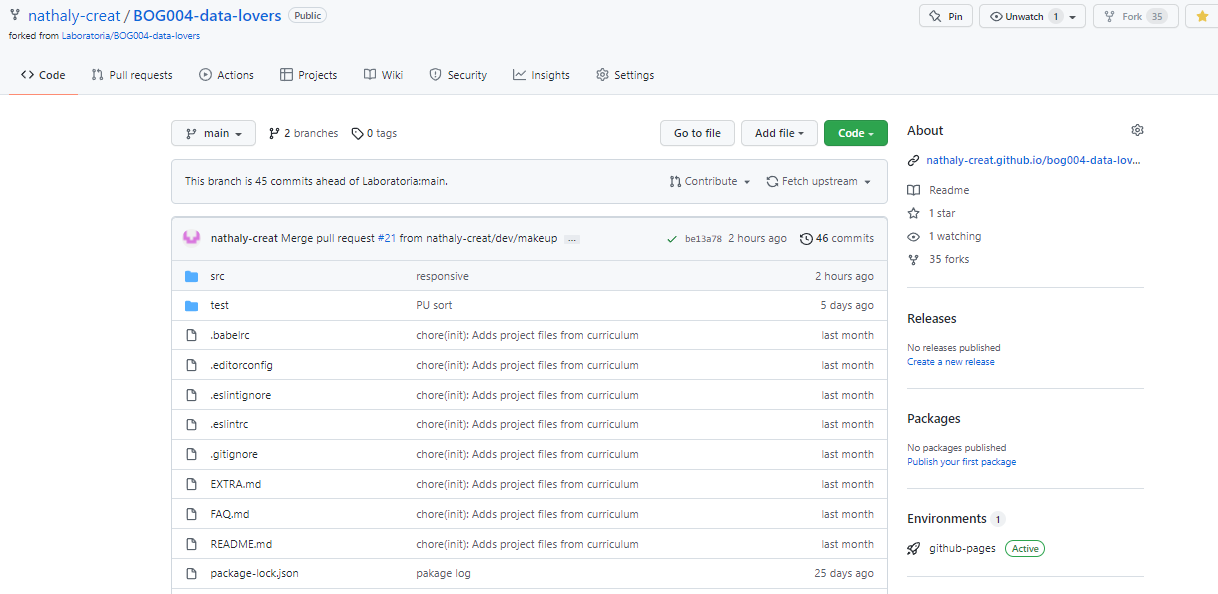The height and width of the screenshot is (594, 1218).
Task: Click the star icon button
Action: [1202, 16]
